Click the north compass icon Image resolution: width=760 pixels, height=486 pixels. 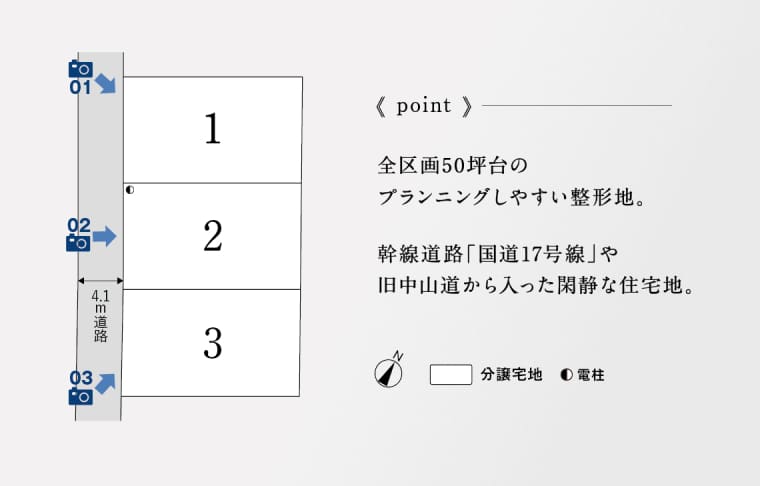click(389, 371)
